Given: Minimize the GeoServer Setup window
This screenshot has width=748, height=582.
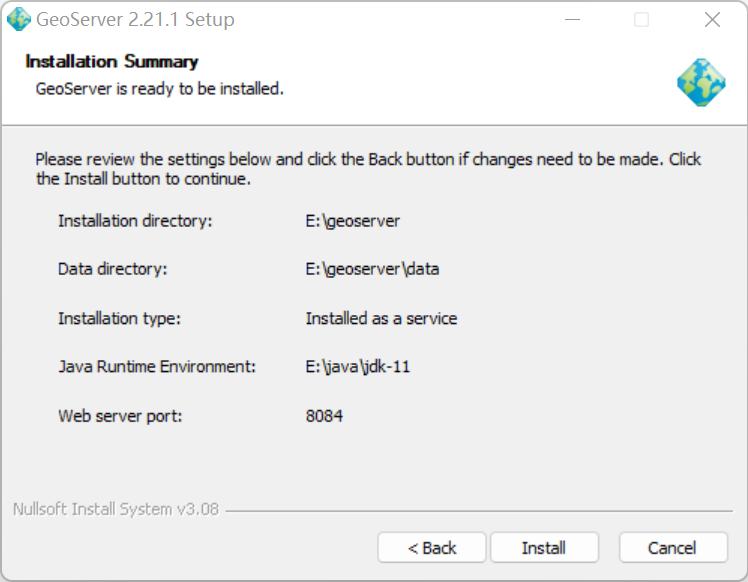Looking at the screenshot, I should [572, 20].
